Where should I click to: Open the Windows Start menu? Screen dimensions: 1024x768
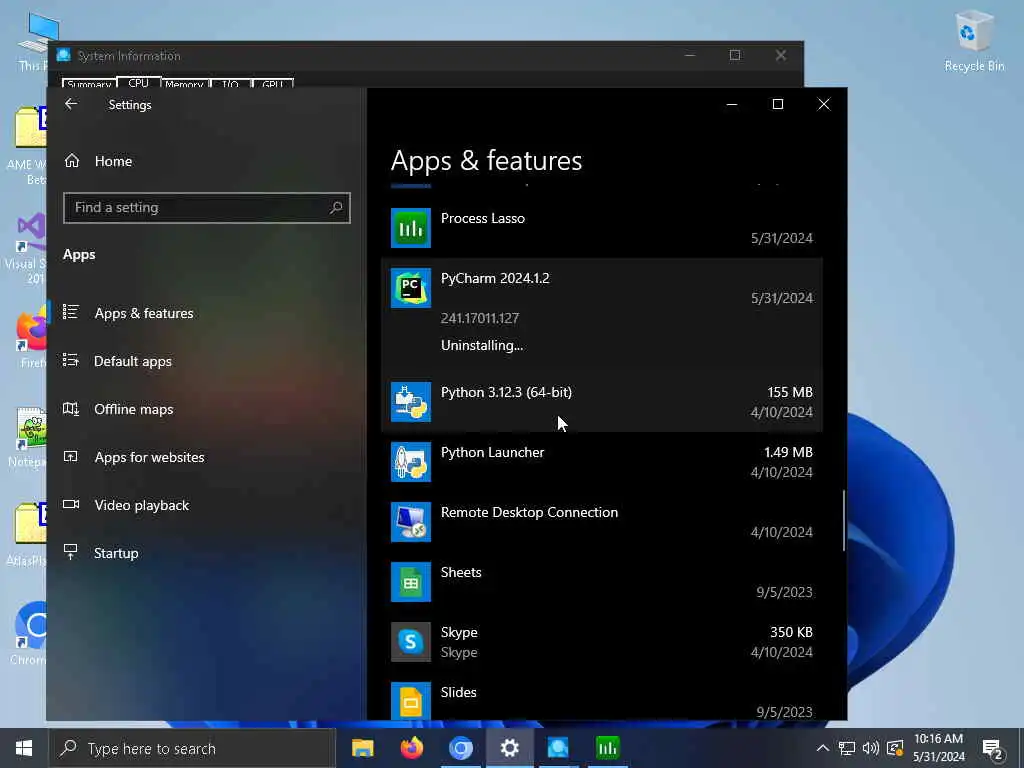pyautogui.click(x=24, y=748)
